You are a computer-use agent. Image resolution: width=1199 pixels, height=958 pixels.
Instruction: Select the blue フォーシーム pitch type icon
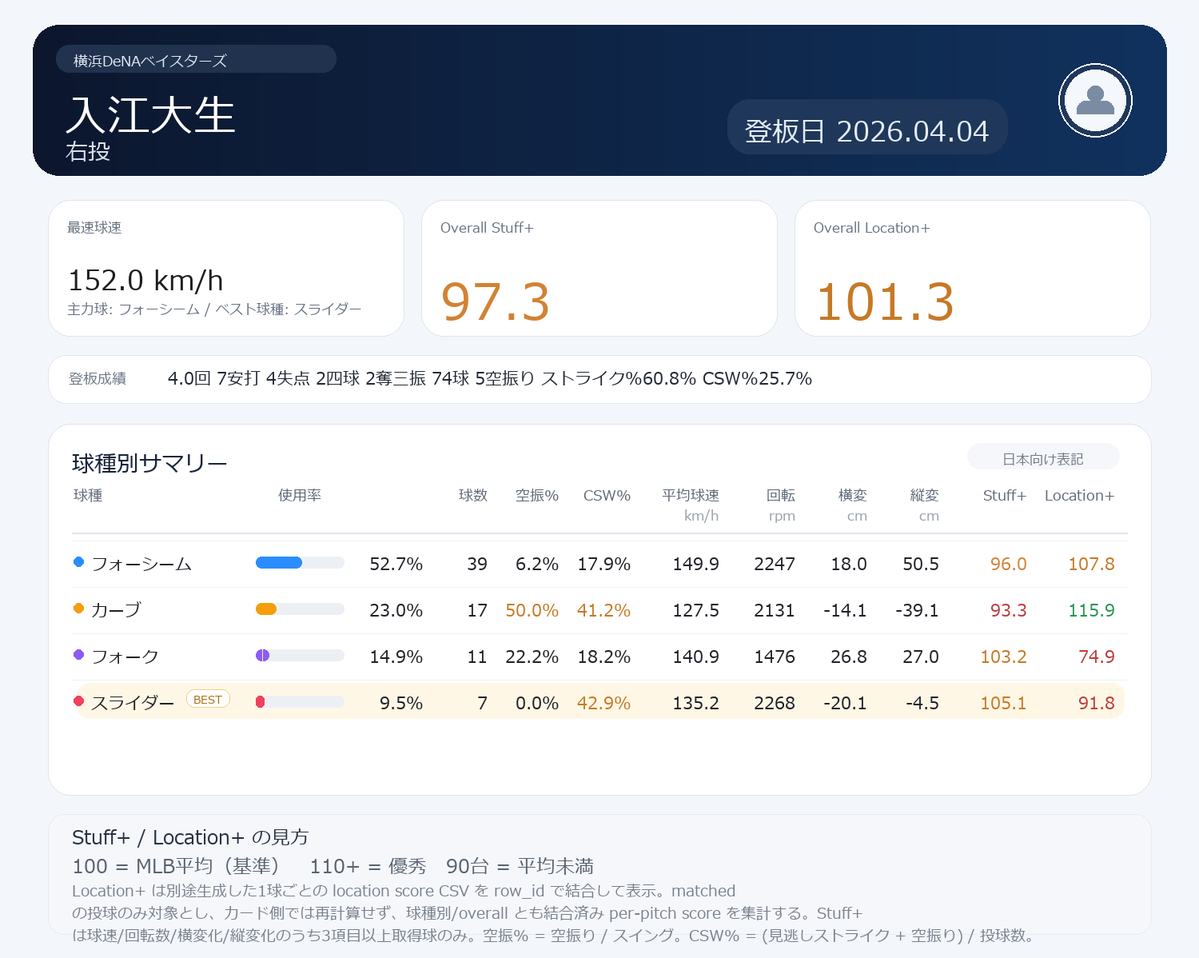(77, 563)
